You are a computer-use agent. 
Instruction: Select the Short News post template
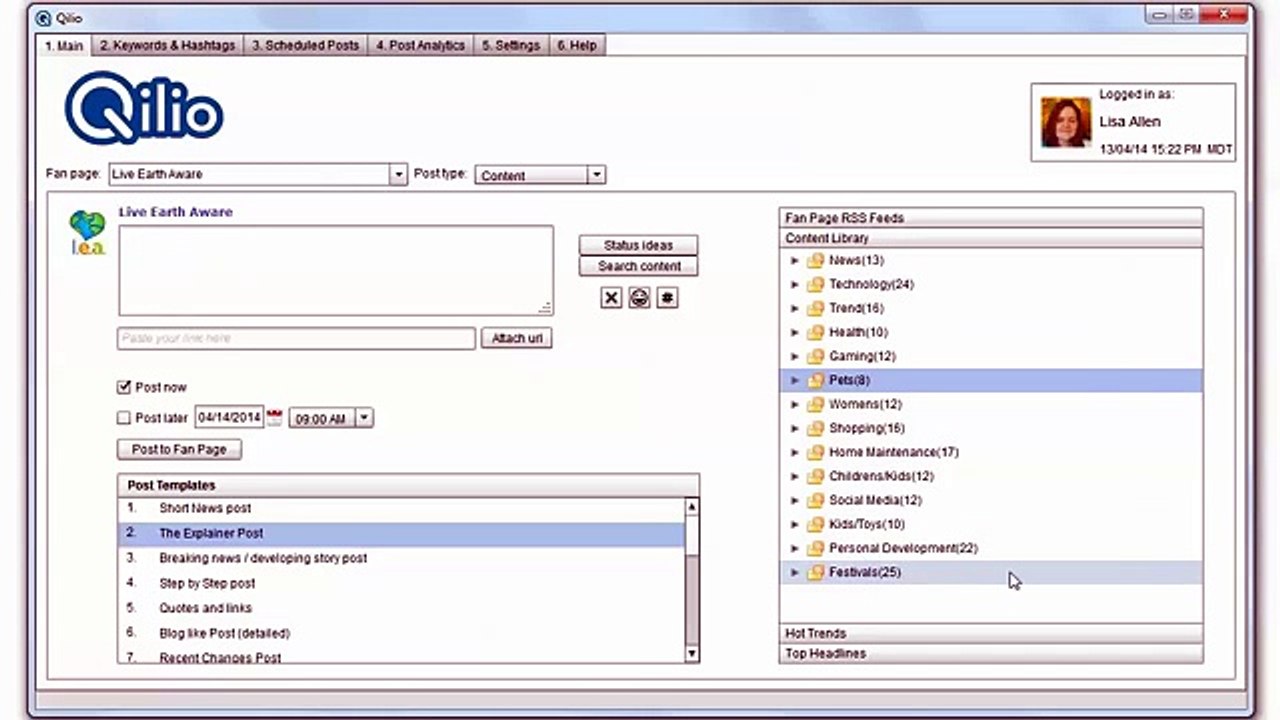pyautogui.click(x=401, y=508)
